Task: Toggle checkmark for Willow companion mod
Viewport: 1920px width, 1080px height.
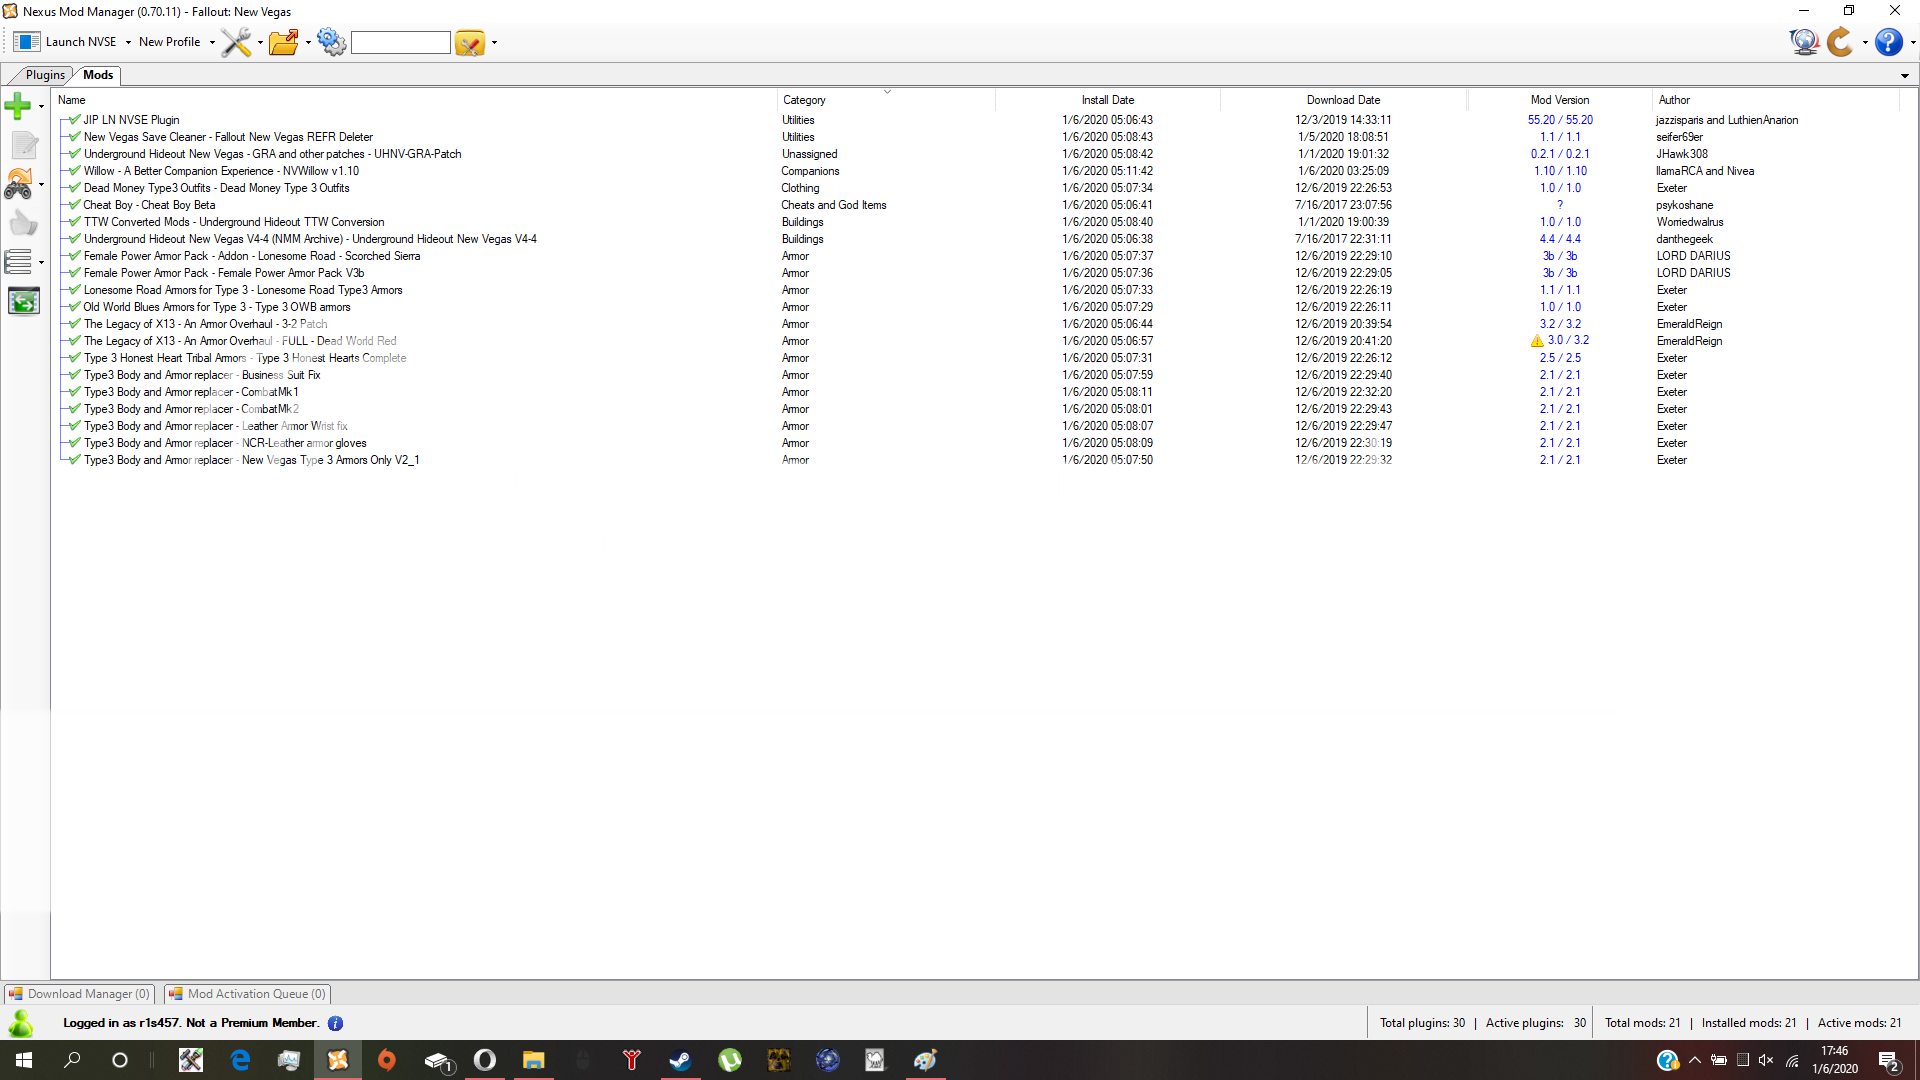Action: (75, 171)
